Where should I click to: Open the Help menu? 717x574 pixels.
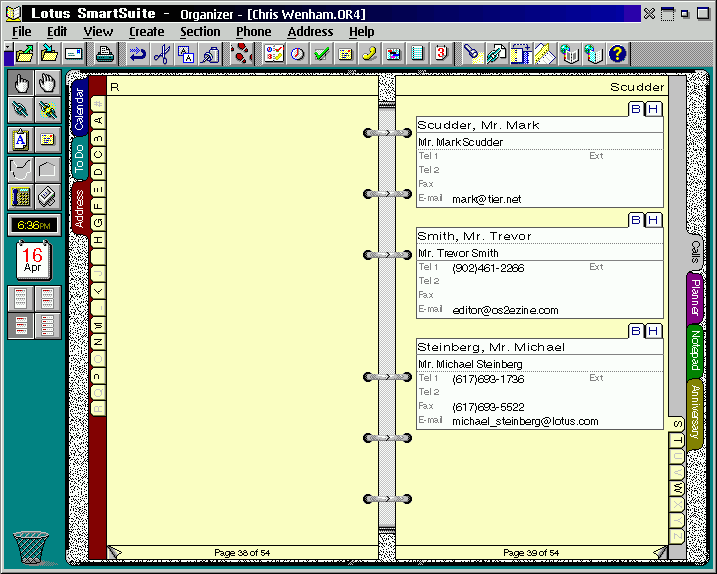click(361, 32)
